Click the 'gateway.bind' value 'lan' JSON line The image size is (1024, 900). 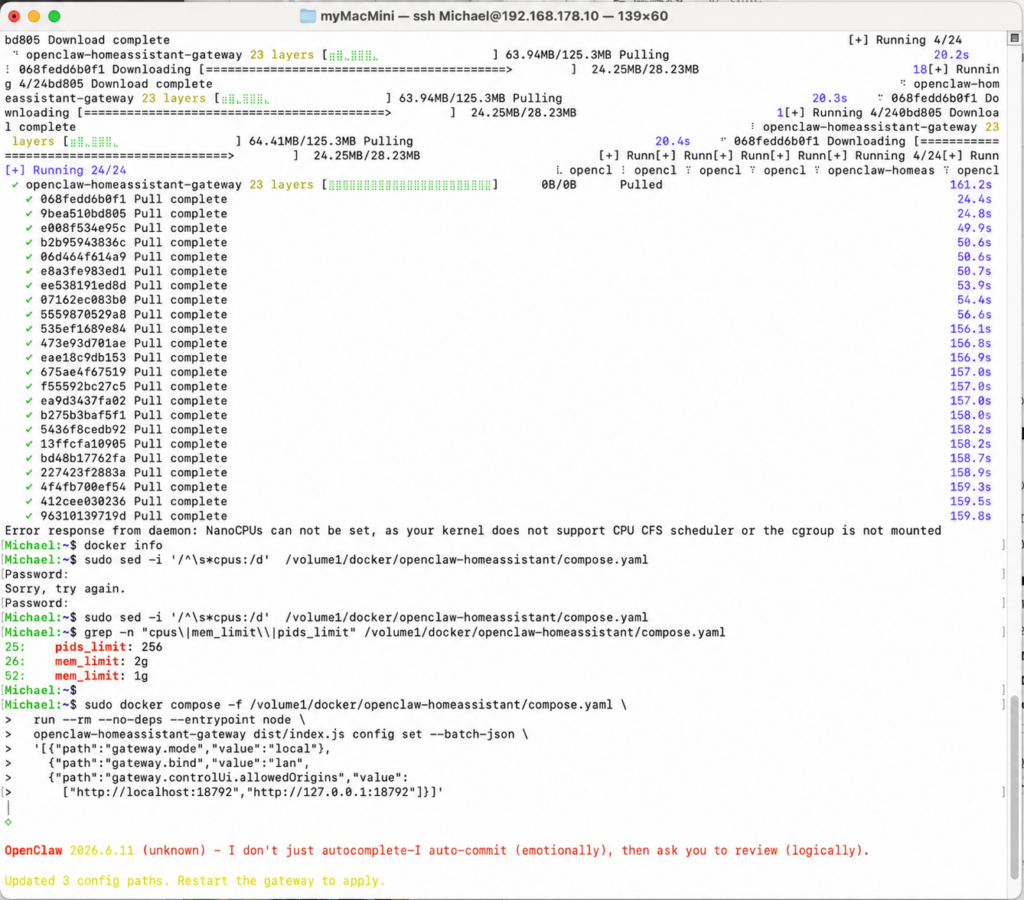(178, 763)
